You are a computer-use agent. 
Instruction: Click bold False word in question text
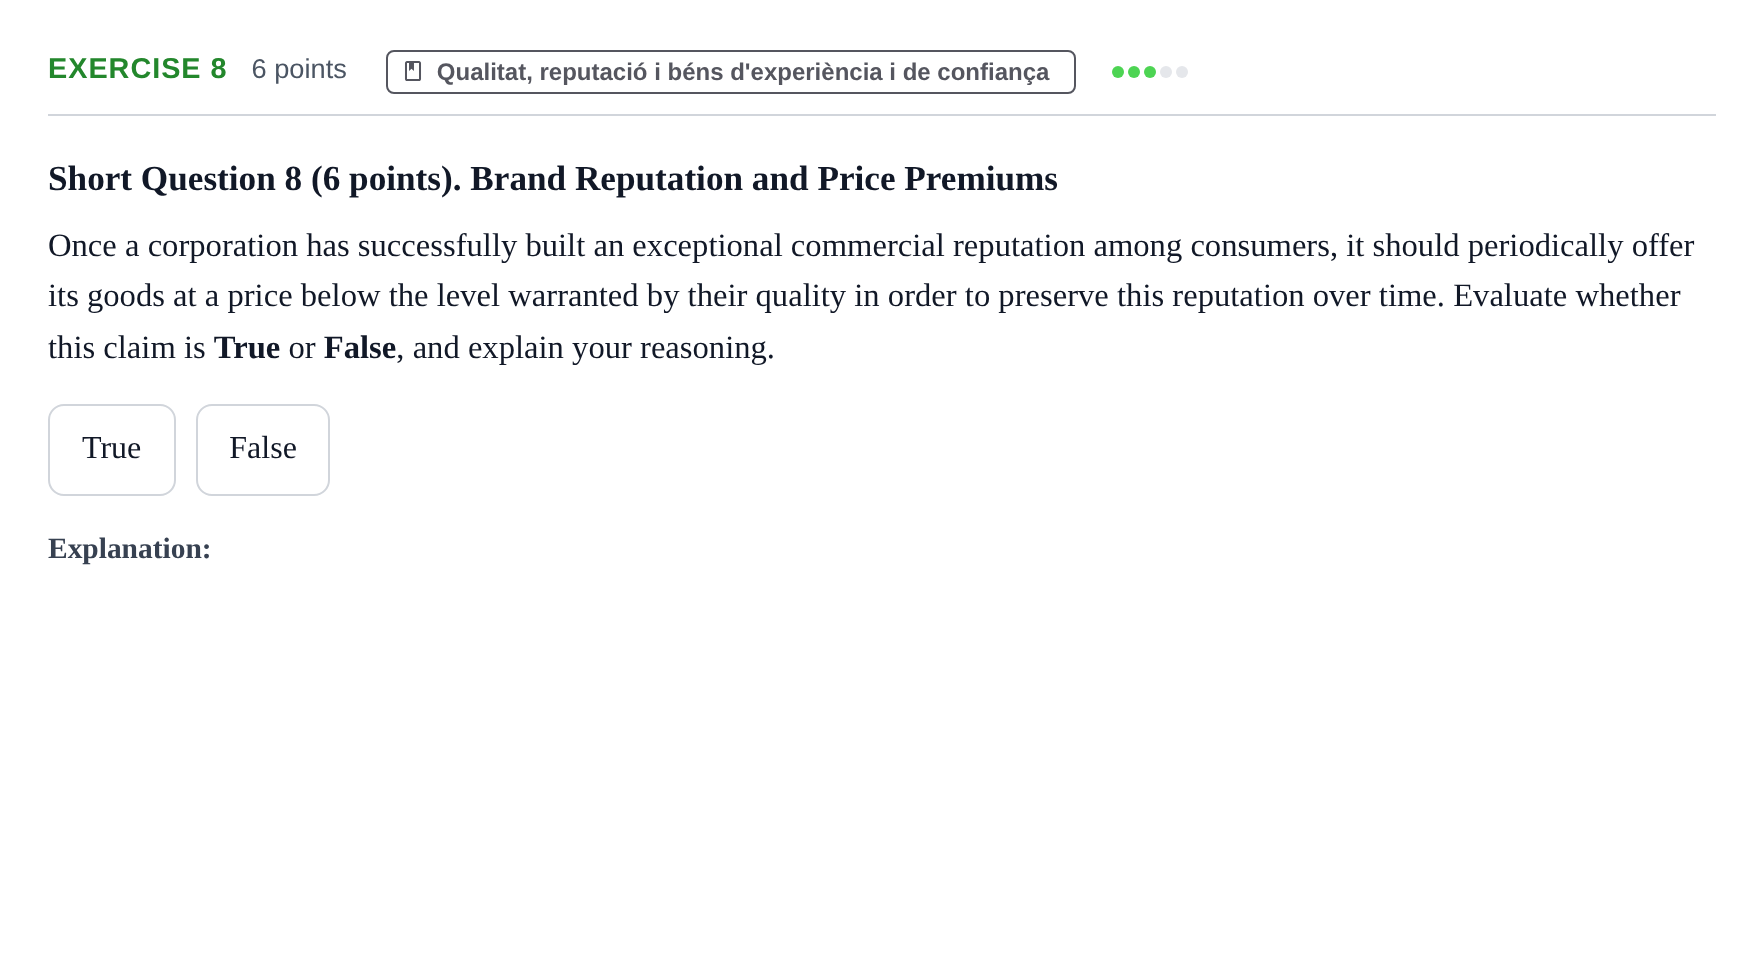(360, 348)
